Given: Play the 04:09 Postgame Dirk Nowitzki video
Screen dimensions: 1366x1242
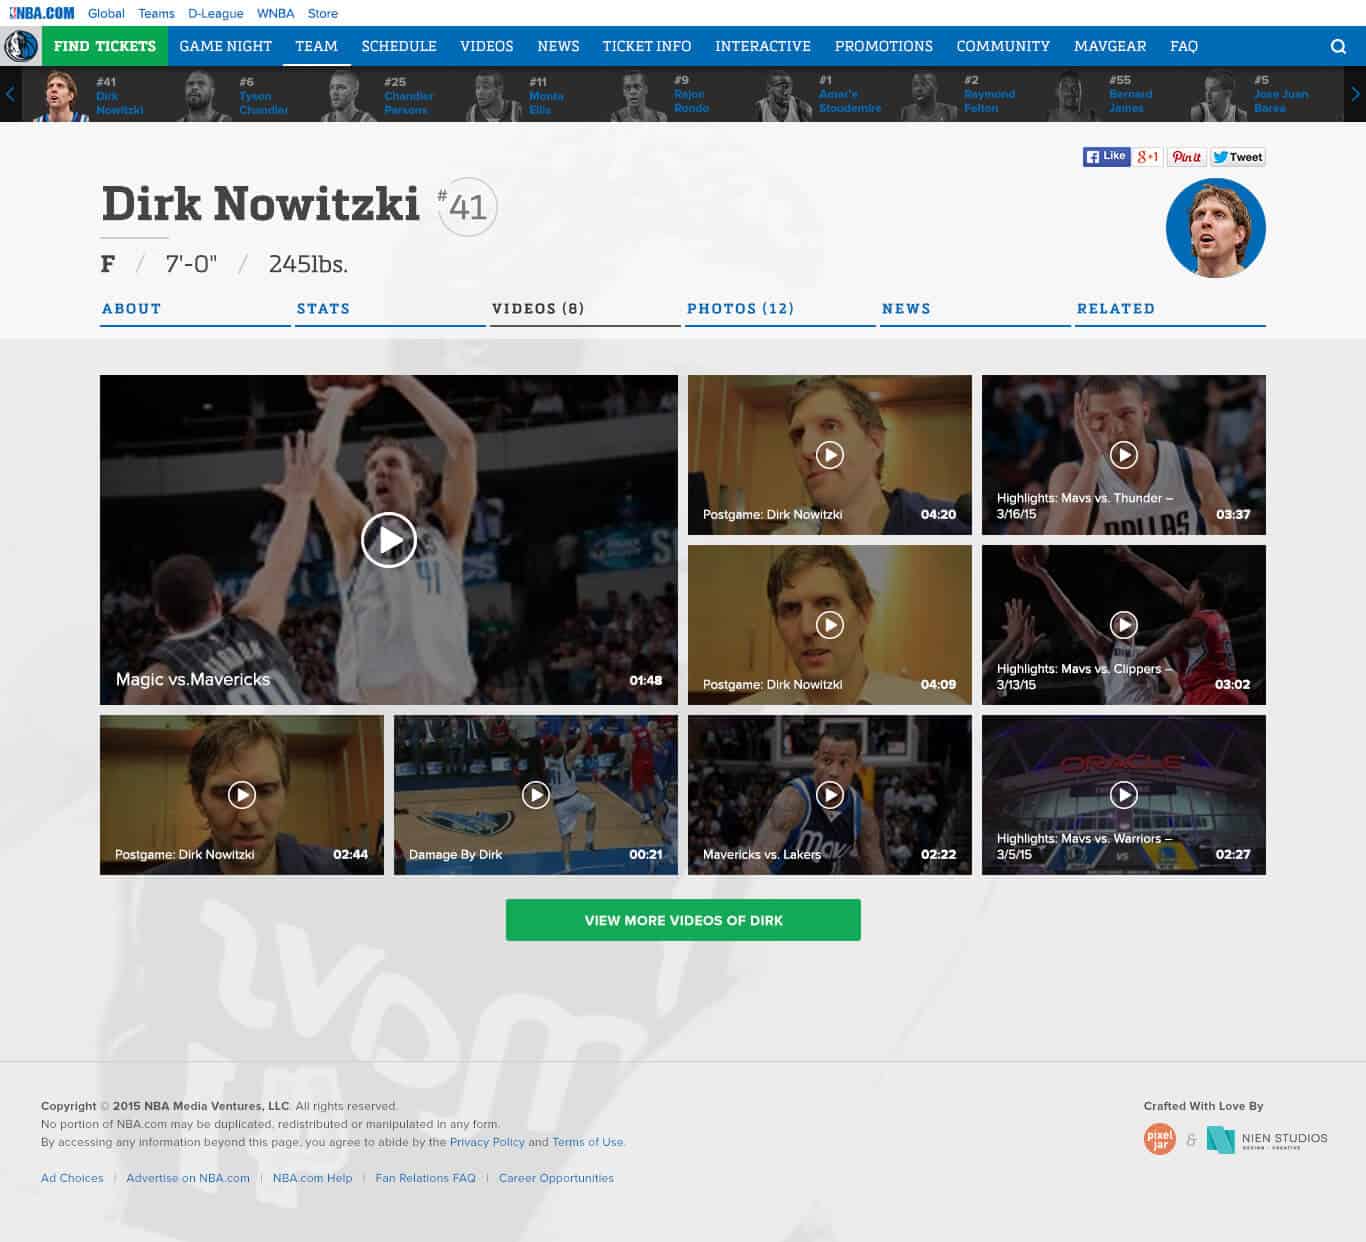Looking at the screenshot, I should pyautogui.click(x=830, y=625).
